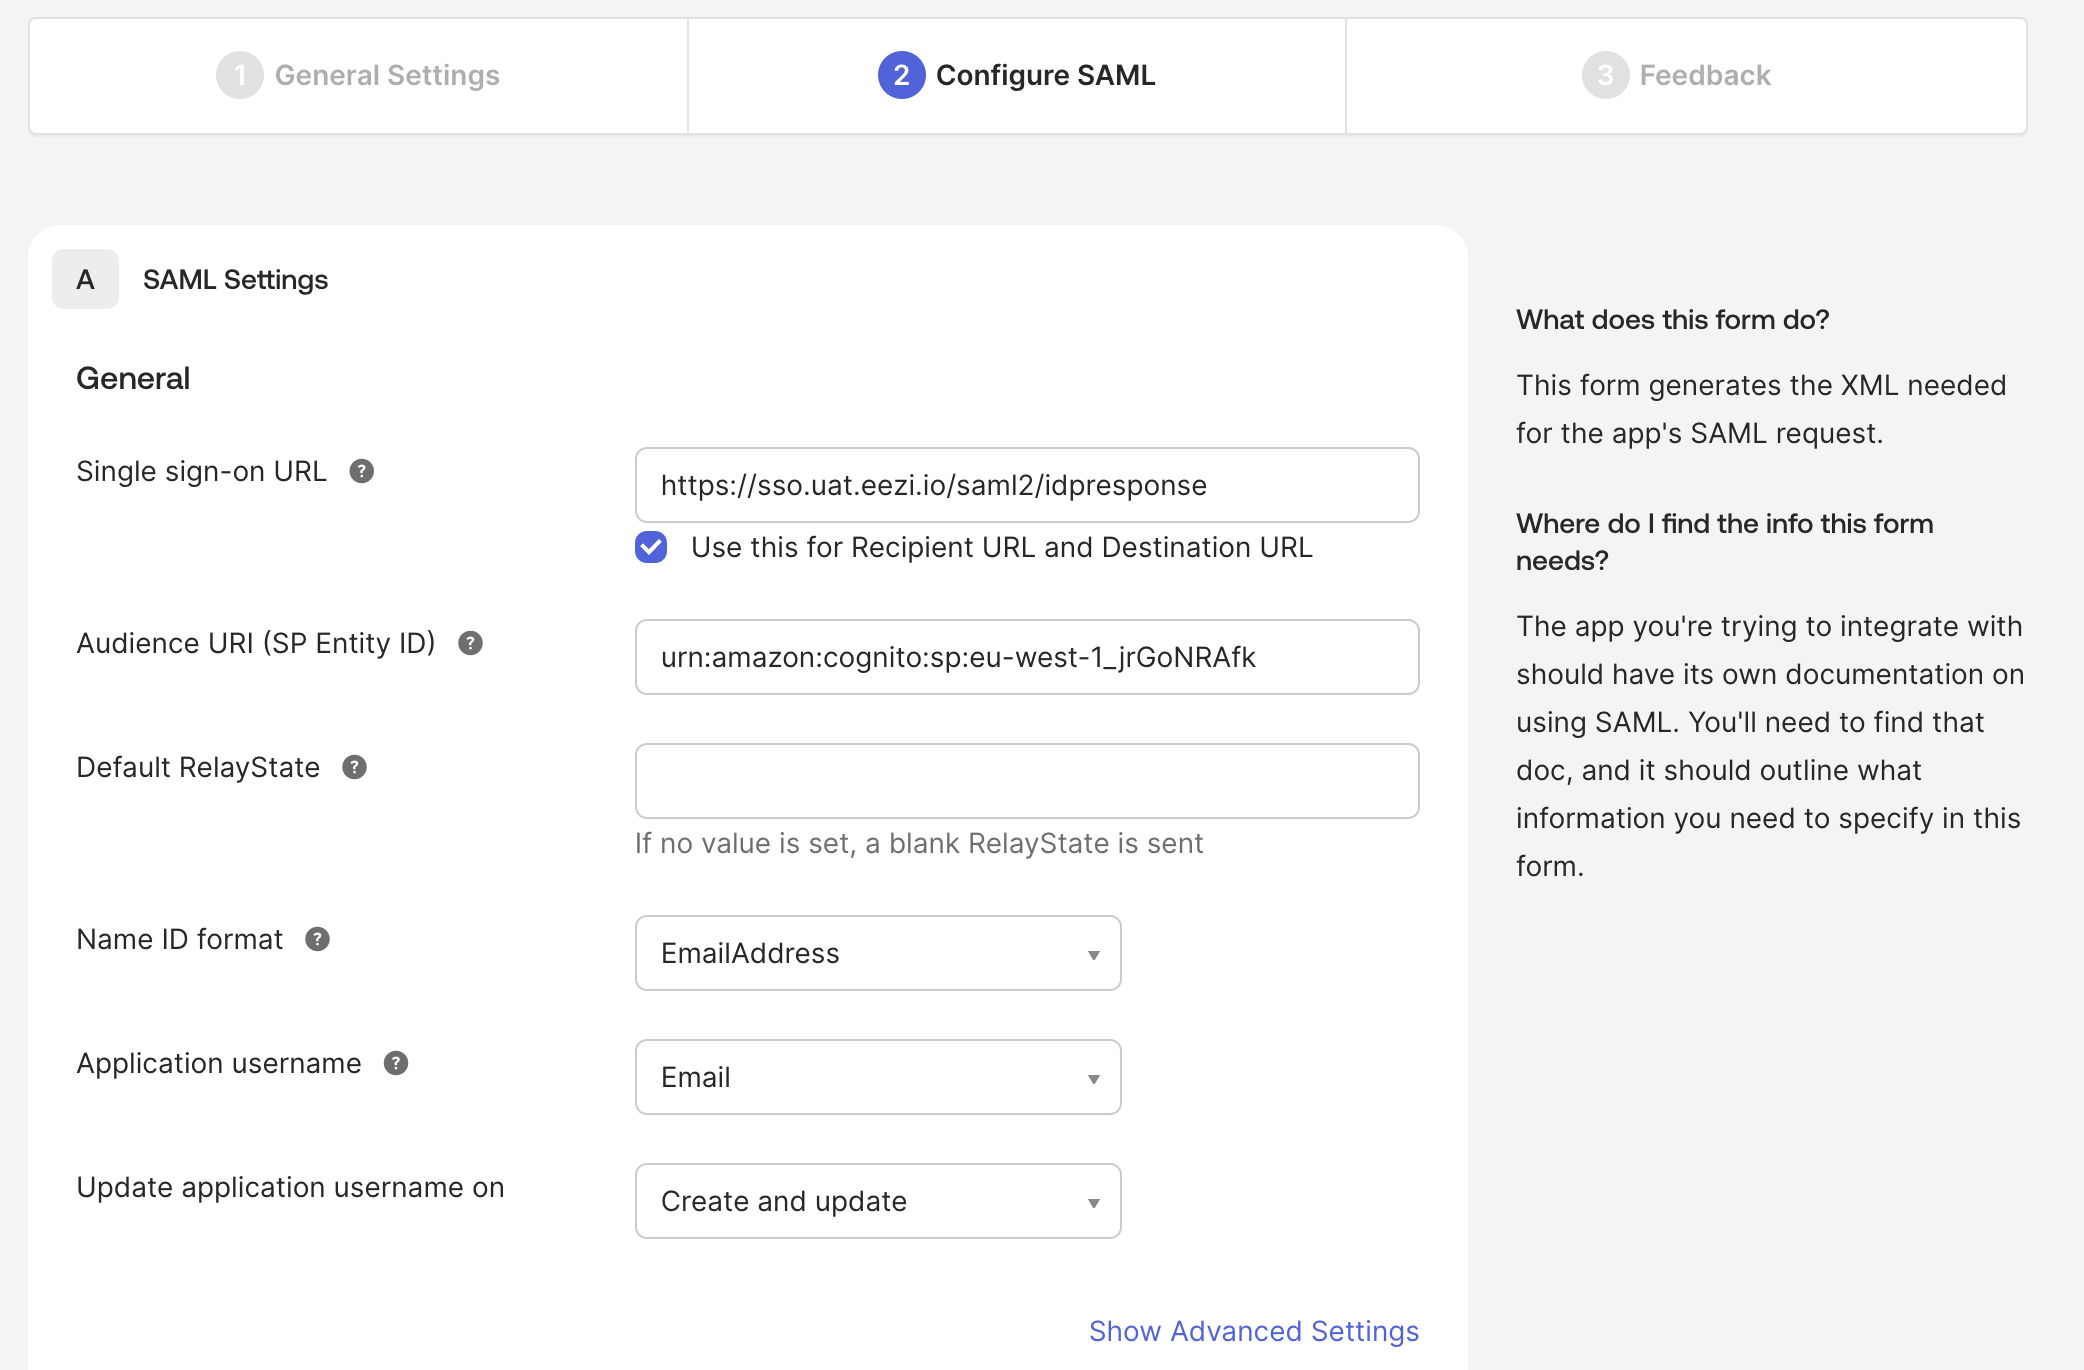Click Name ID format question mark icon
2084x1370 pixels.
click(317, 939)
